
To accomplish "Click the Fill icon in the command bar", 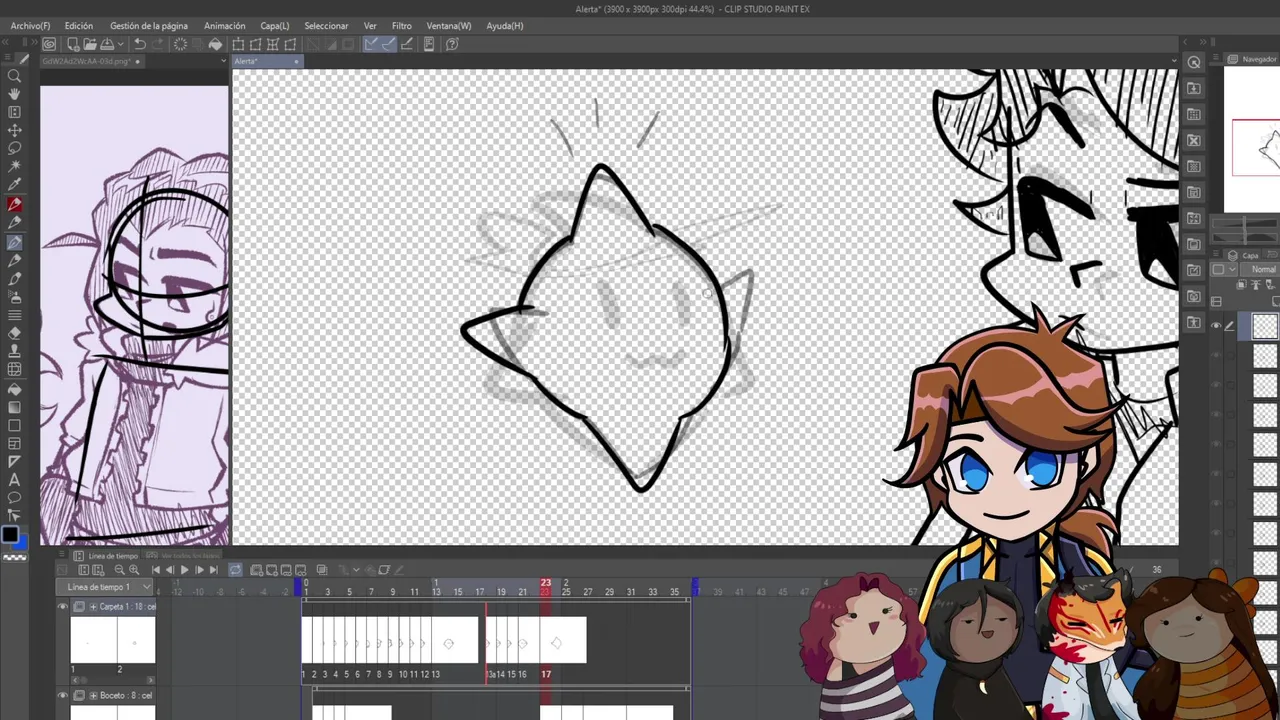I will point(215,44).
